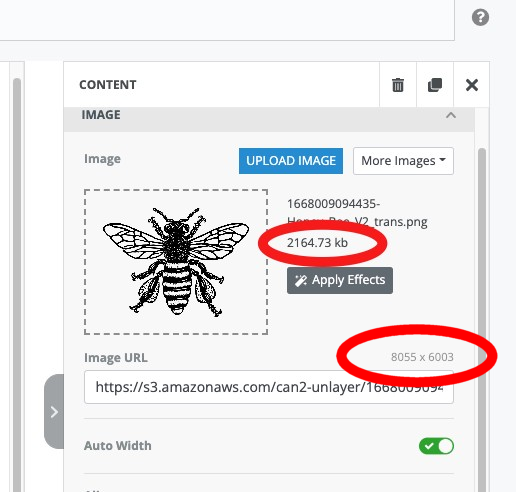Click the 8055 x 6003 dimensions text
Screen dimensions: 516x492
(422, 357)
